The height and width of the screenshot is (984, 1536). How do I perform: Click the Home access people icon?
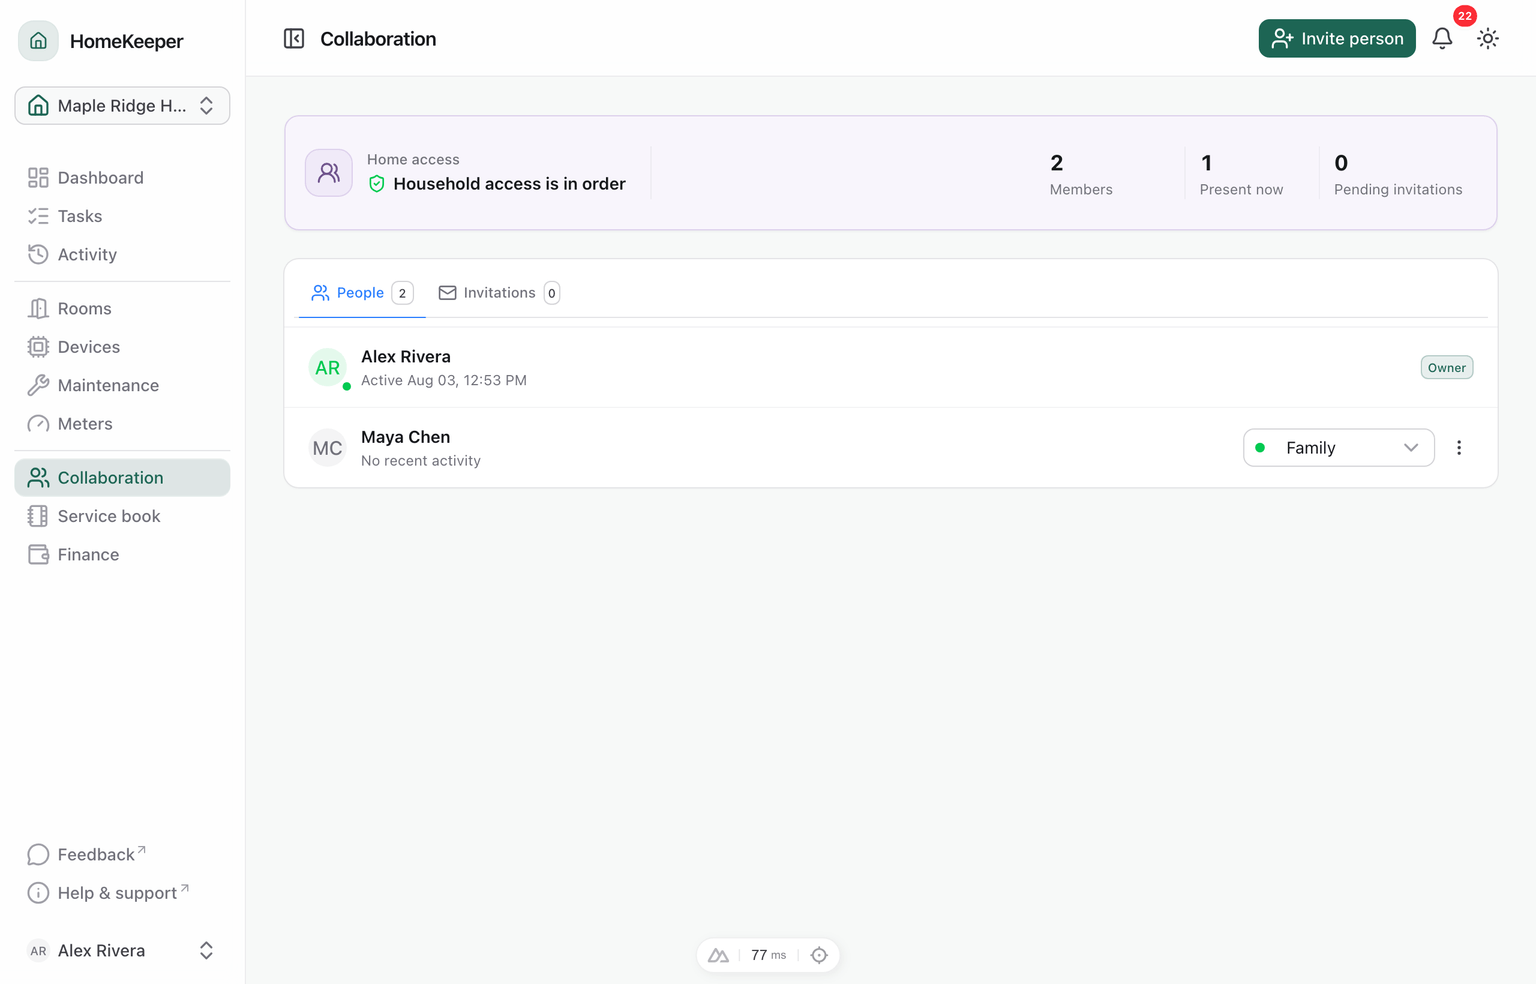tap(329, 173)
